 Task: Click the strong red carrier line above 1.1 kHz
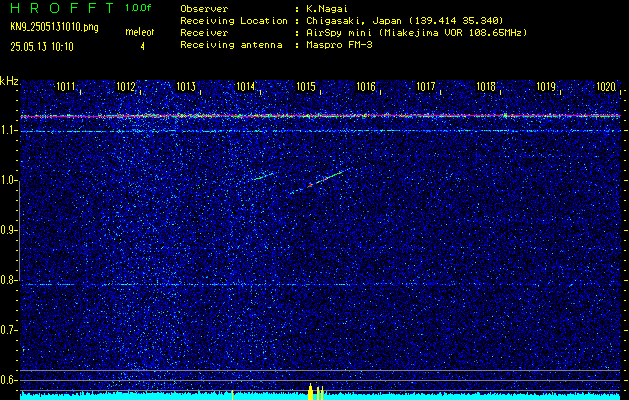320,116
